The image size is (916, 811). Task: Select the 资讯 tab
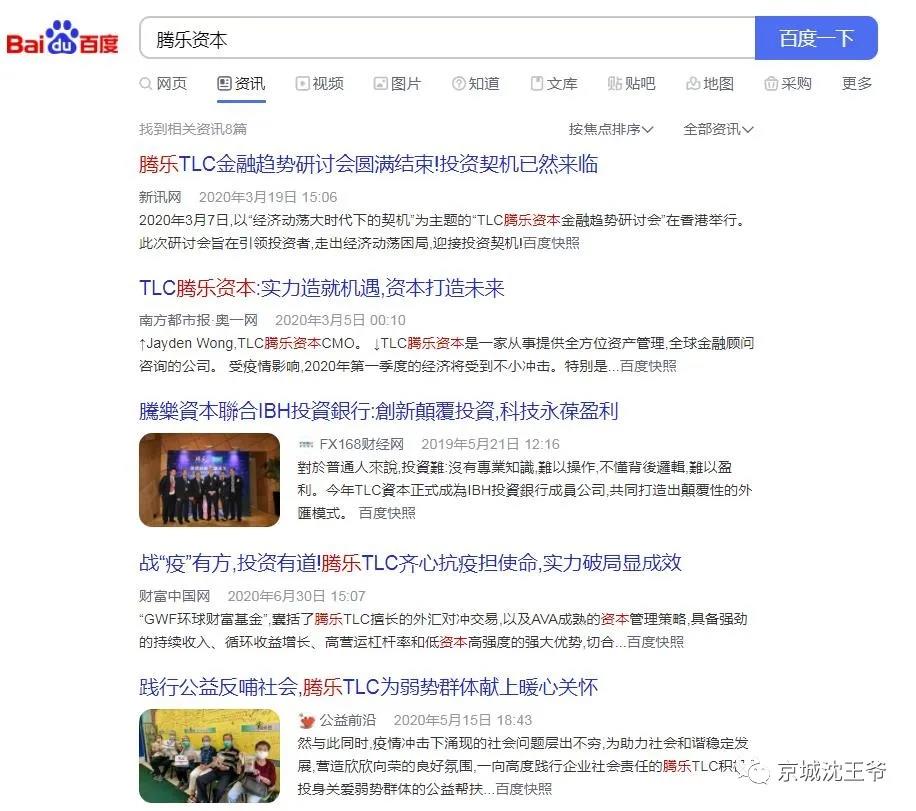tap(241, 84)
